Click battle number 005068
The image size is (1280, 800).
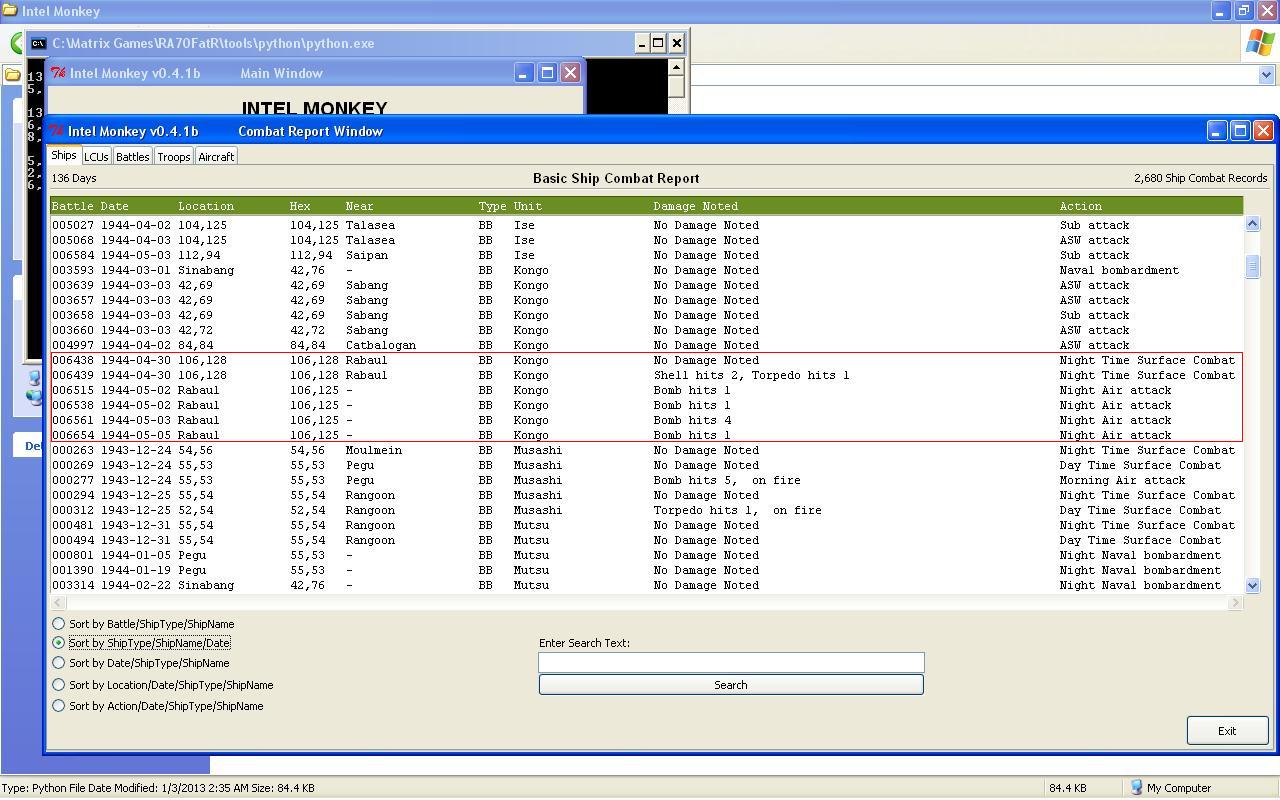point(73,240)
